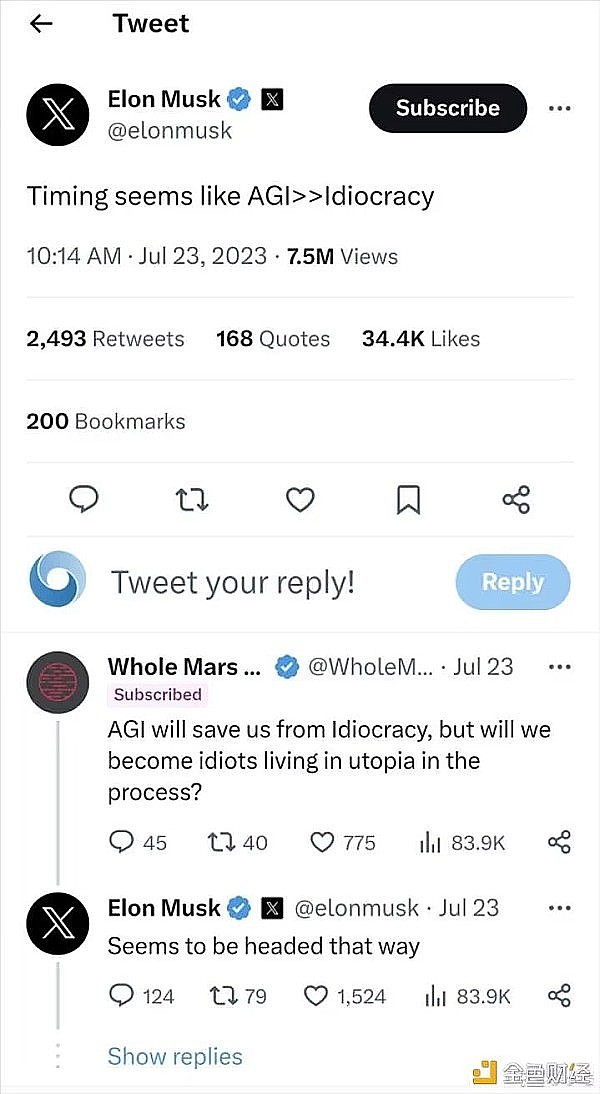The height and width of the screenshot is (1094, 600).
Task: Go back using the arrow icon
Action: click(41, 24)
